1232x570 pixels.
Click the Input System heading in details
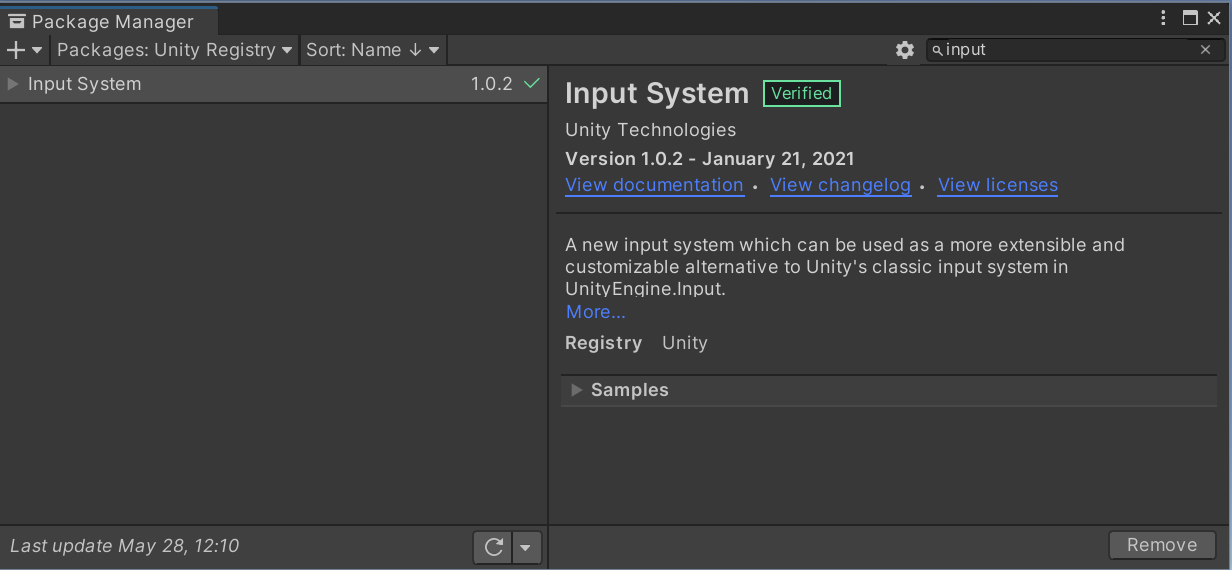tap(657, 93)
